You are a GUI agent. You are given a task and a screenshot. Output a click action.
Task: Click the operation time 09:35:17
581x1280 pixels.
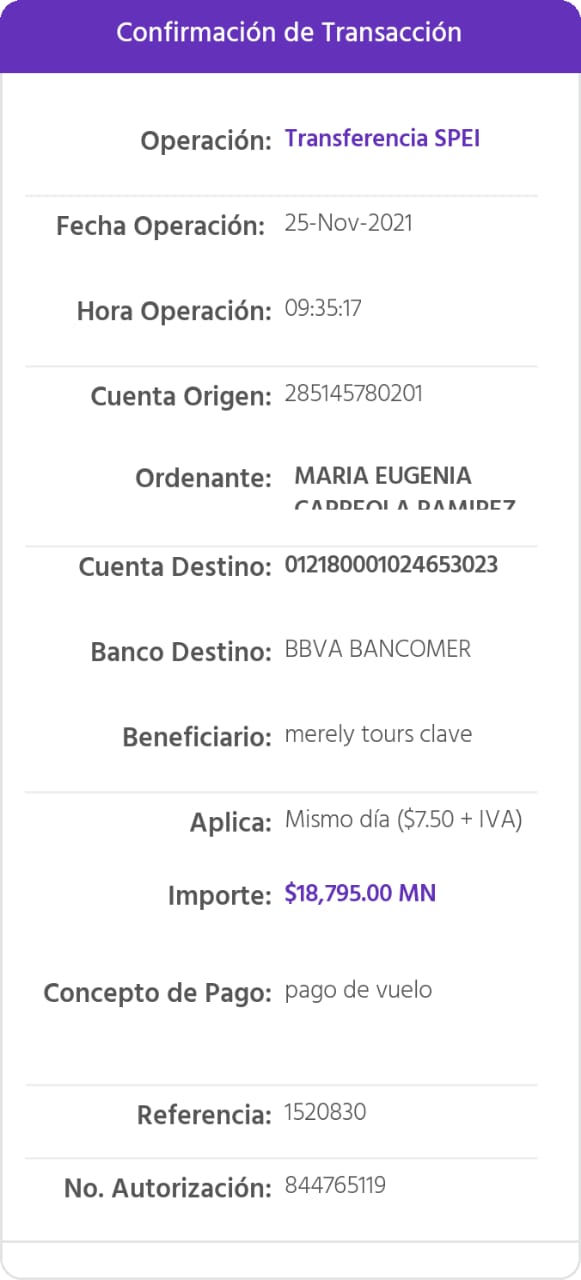(x=323, y=308)
